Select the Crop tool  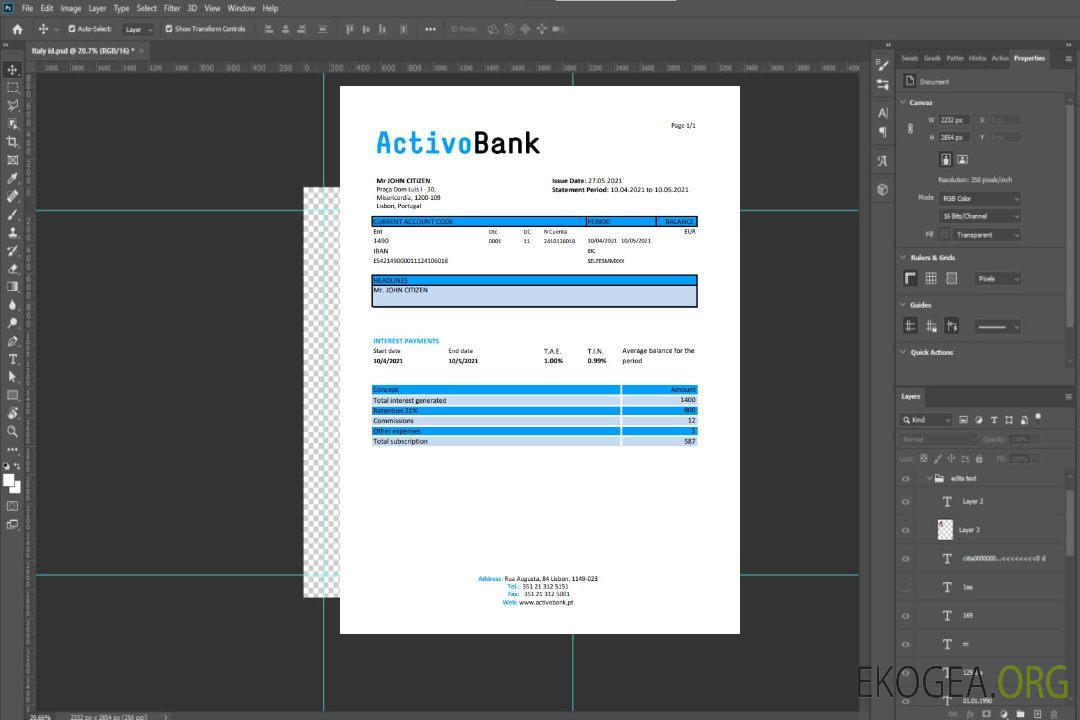point(12,142)
